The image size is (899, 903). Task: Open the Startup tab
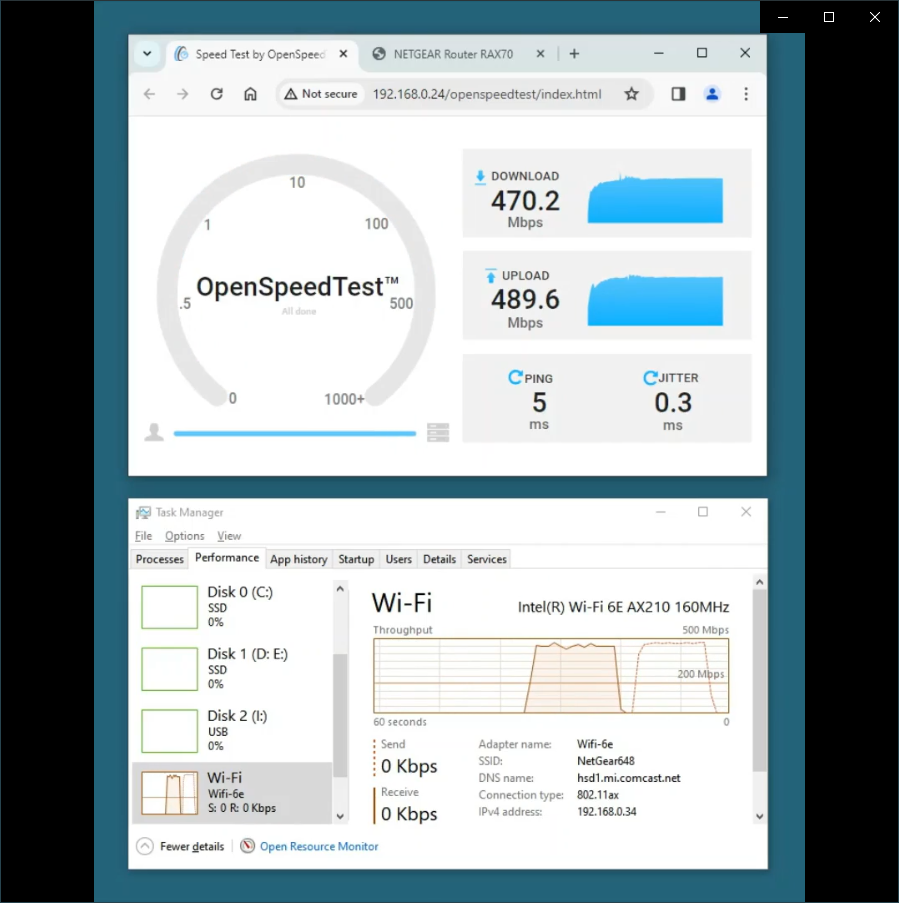point(356,559)
